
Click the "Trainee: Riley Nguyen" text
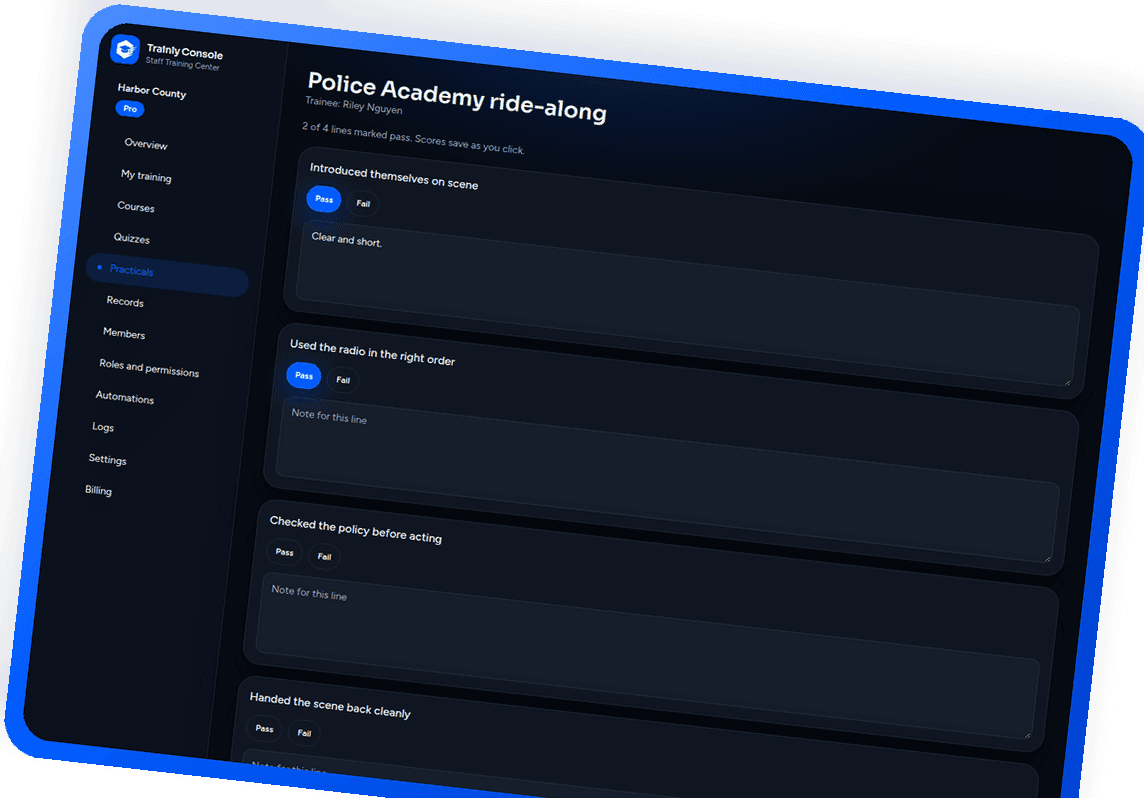[x=354, y=105]
